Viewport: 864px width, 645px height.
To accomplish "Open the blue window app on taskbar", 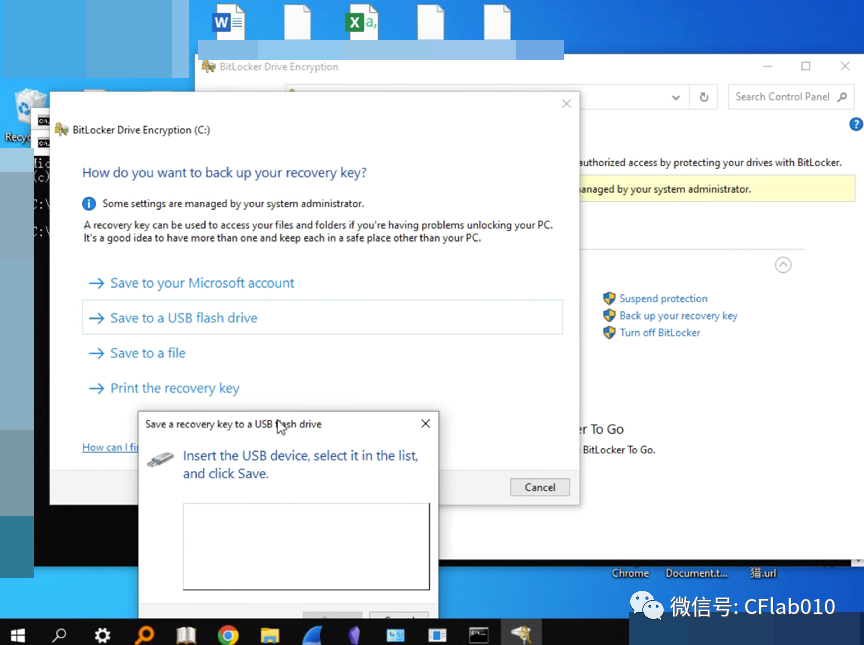I will click(x=437, y=635).
